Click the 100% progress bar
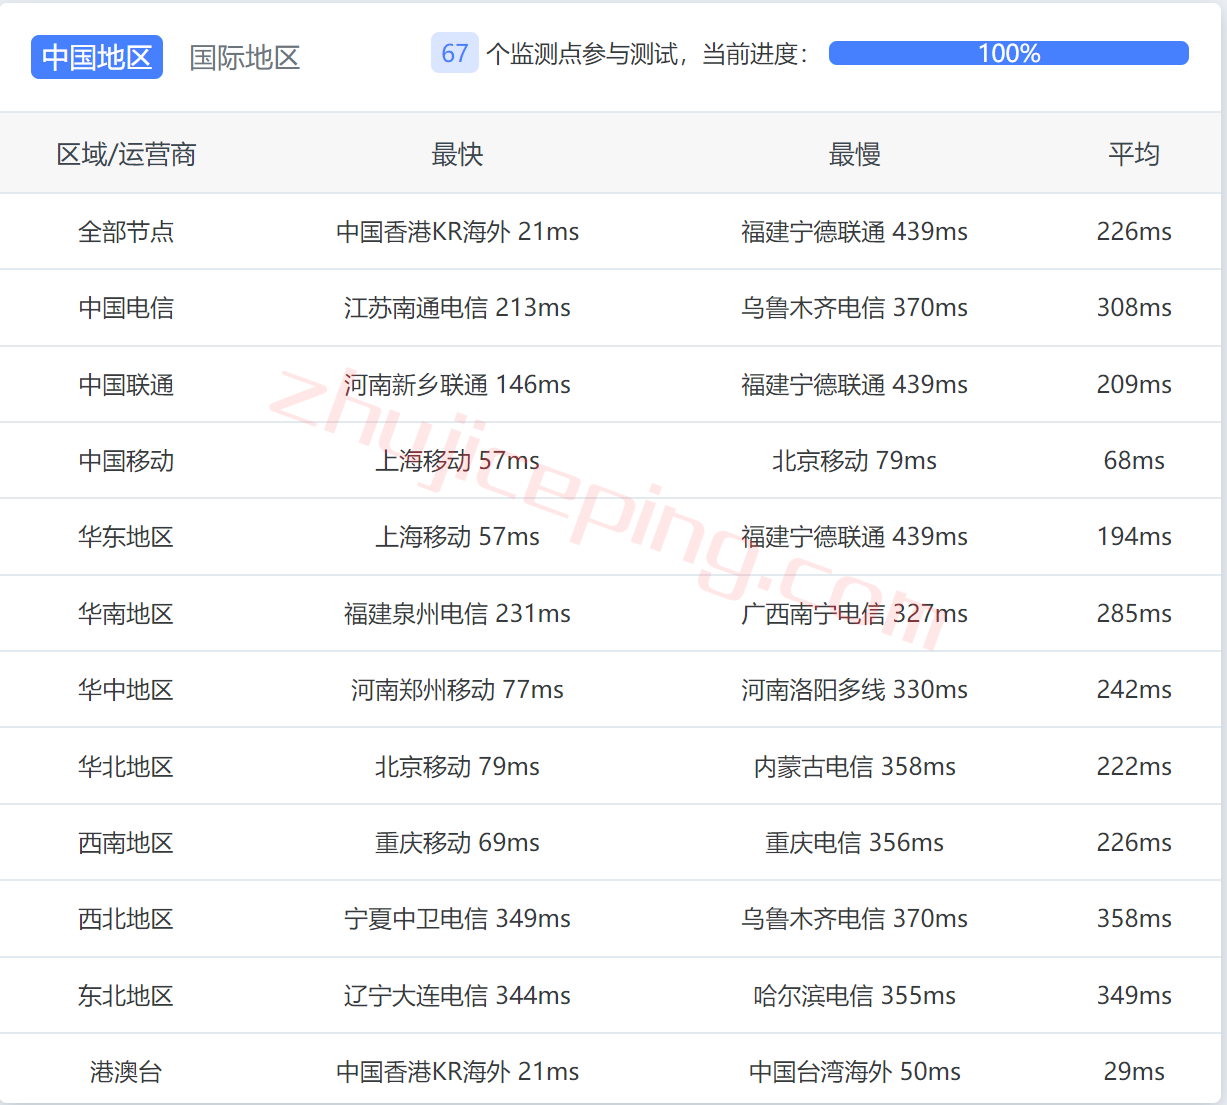 point(1008,53)
